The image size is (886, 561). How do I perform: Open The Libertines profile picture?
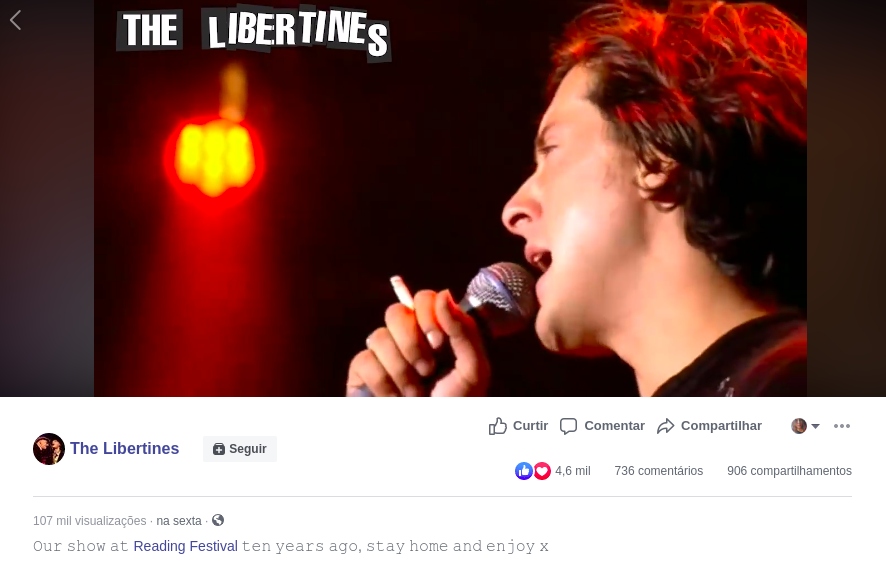click(x=49, y=449)
